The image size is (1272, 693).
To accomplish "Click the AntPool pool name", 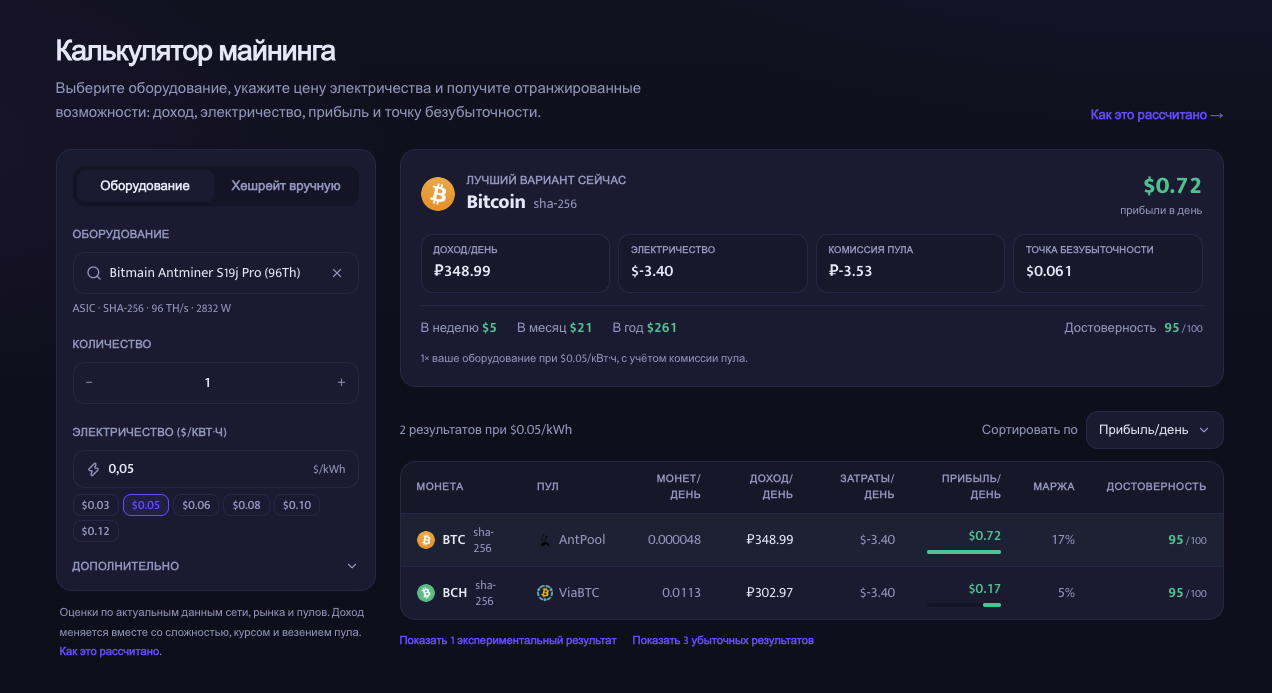I will (x=582, y=540).
